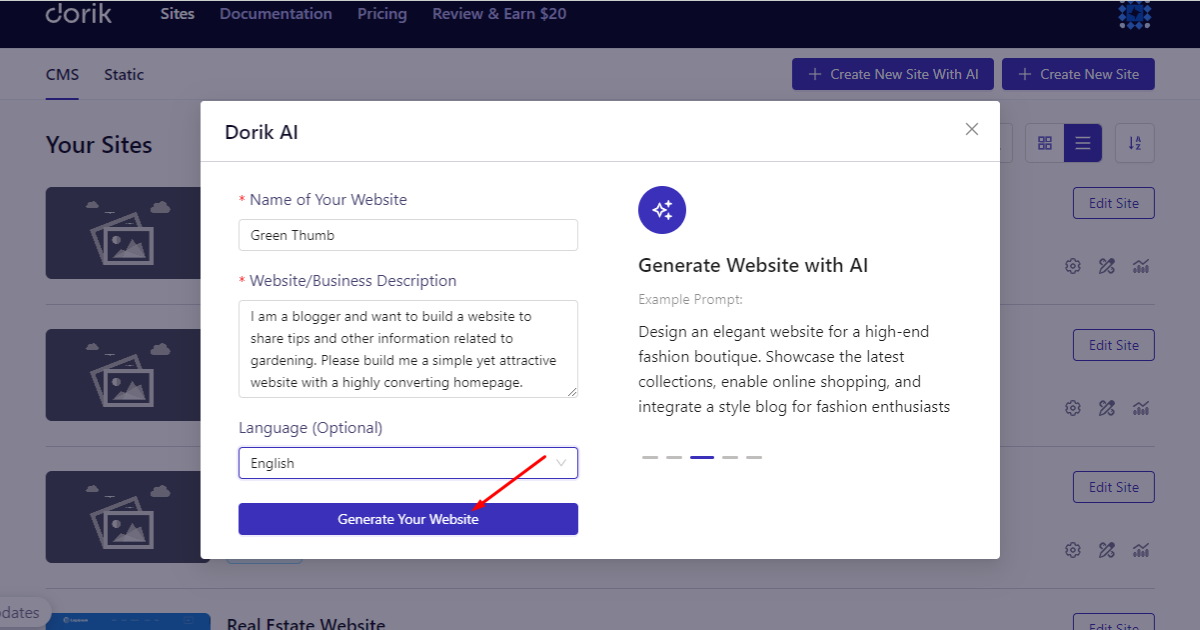1200x630 pixels.
Task: Click the Your Sites heading
Action: click(99, 145)
